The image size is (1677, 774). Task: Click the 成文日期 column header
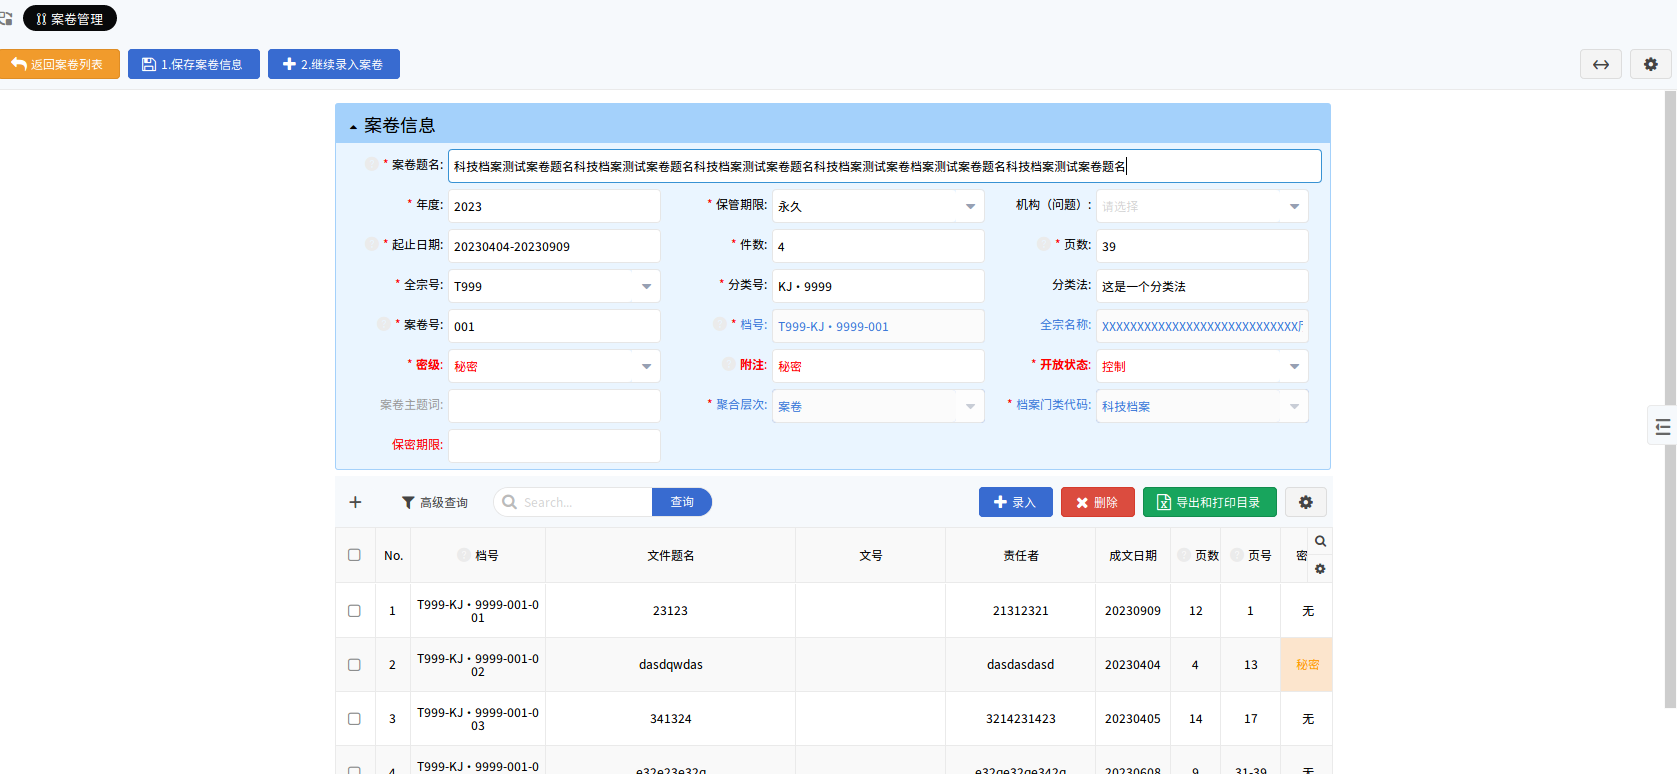click(x=1133, y=555)
